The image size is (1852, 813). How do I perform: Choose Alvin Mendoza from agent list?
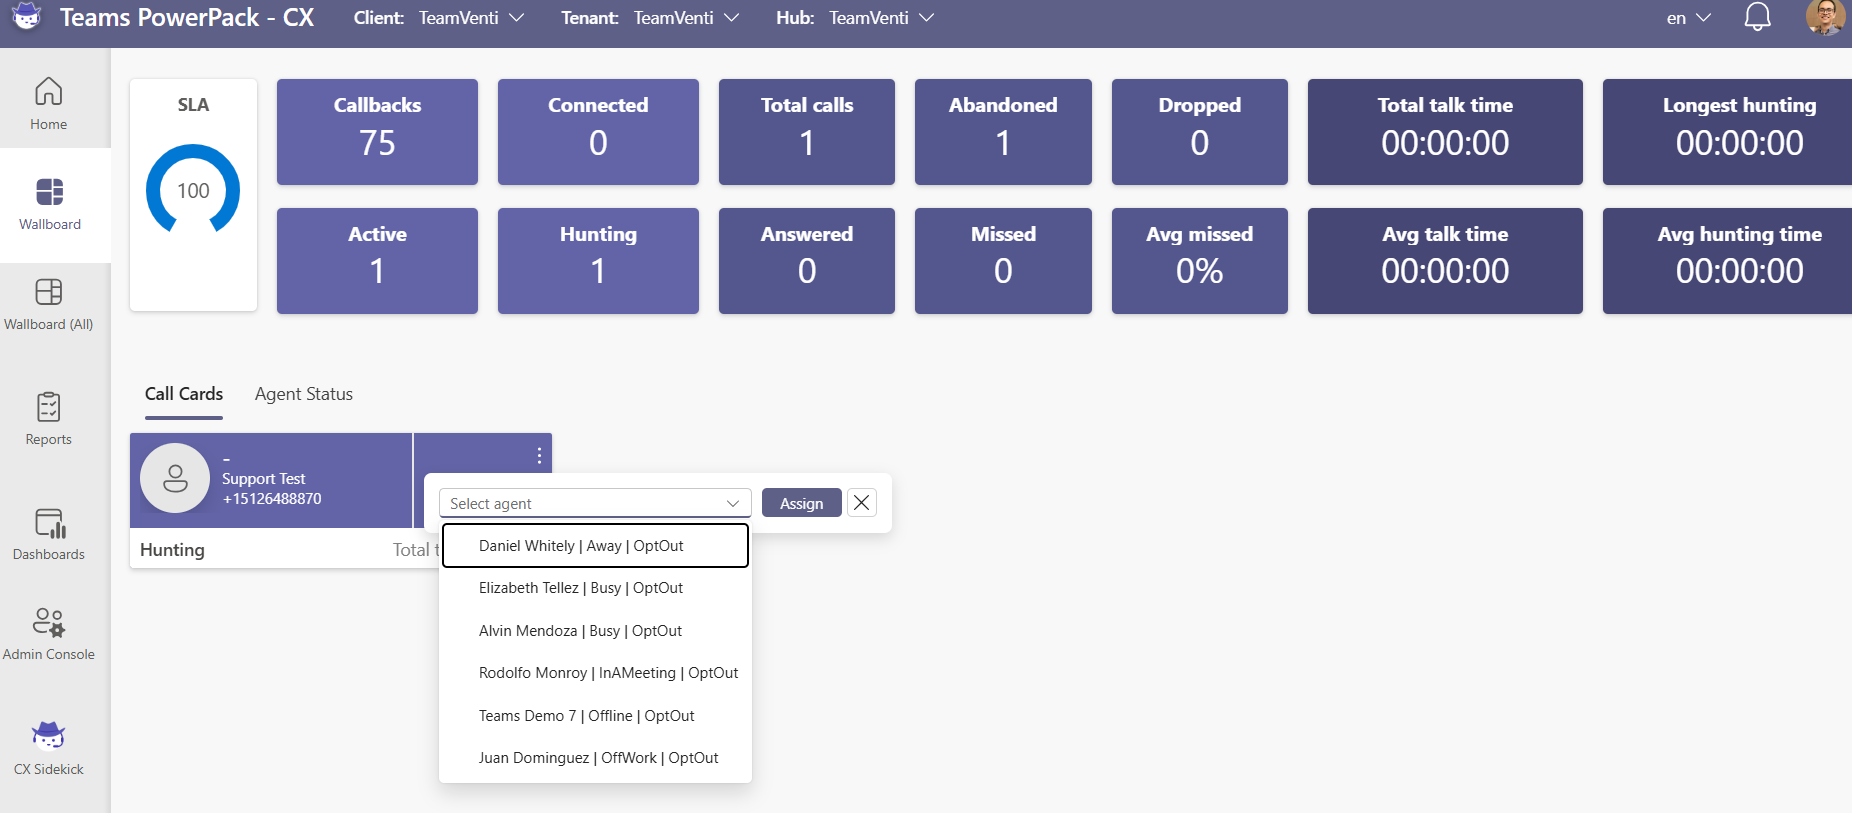[x=595, y=631]
